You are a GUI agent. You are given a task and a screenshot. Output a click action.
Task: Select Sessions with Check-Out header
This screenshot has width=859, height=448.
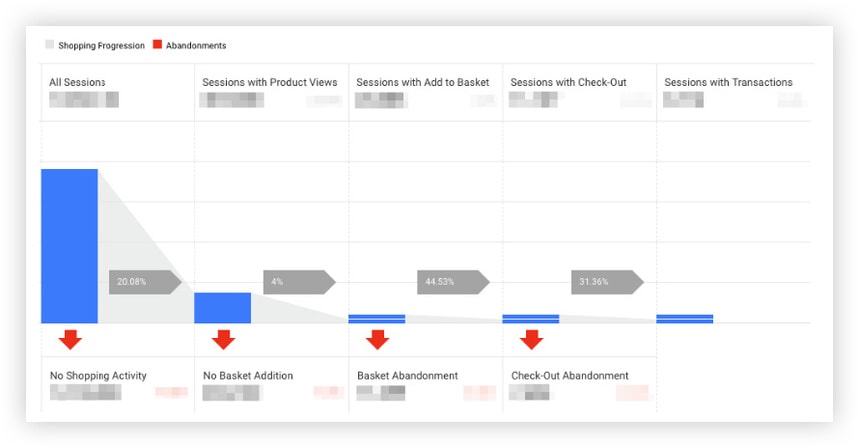point(568,82)
